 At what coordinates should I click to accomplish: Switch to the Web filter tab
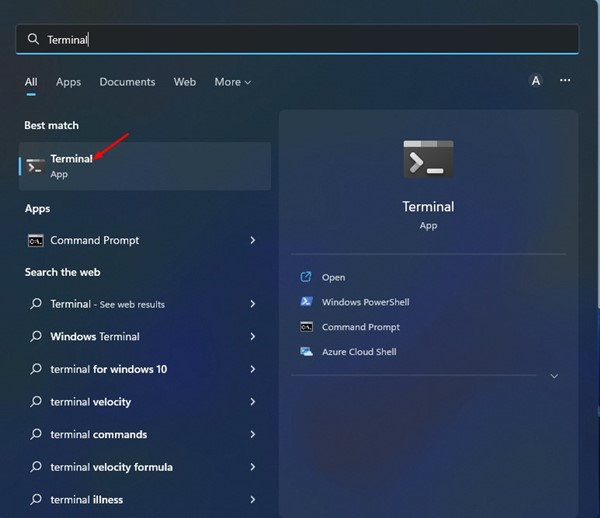coord(185,82)
